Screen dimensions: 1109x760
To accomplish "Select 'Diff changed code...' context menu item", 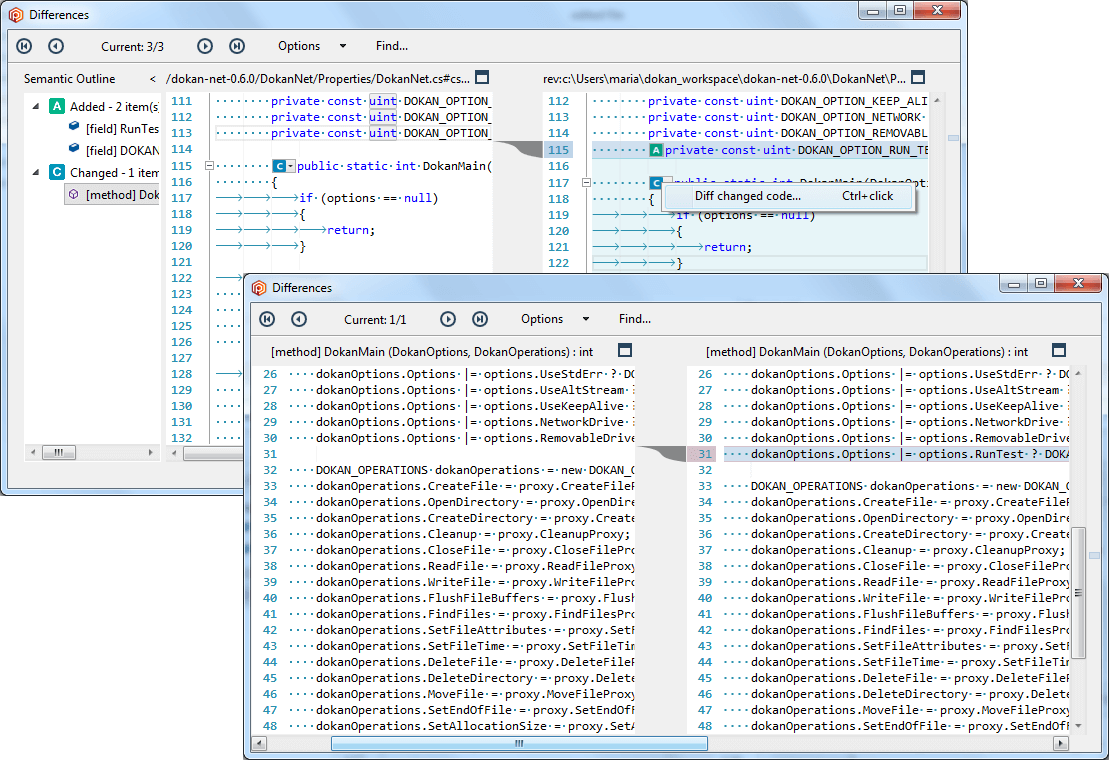I will tap(789, 197).
